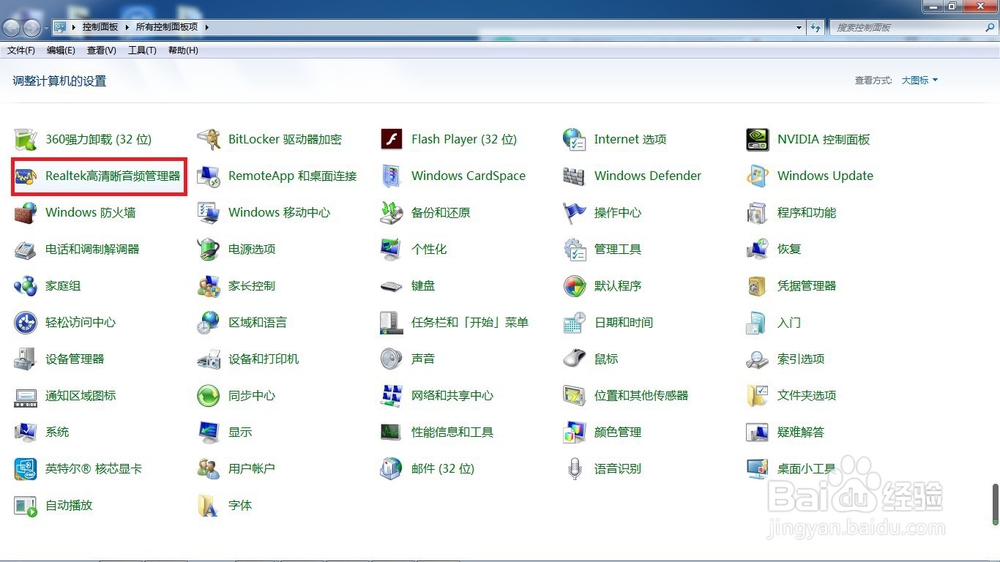Screen dimensions: 1000x562
Task: Open the 文件夹选项 link
Action: tap(807, 396)
